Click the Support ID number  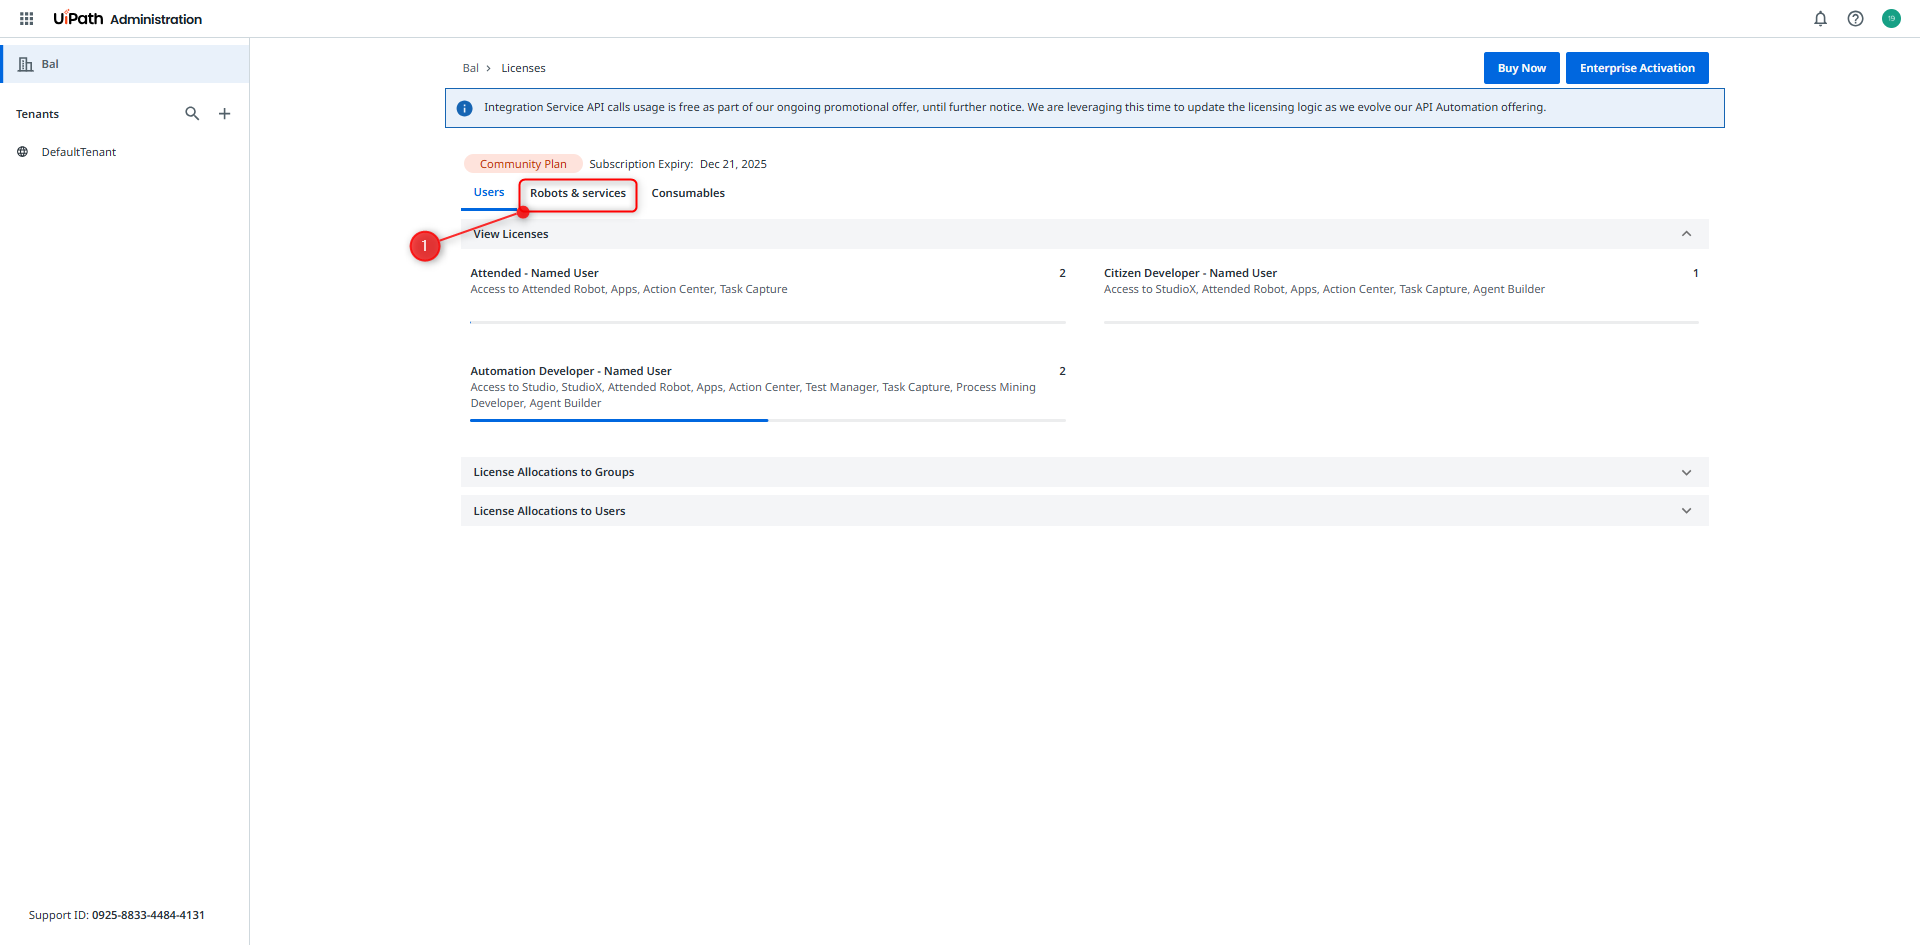click(148, 915)
